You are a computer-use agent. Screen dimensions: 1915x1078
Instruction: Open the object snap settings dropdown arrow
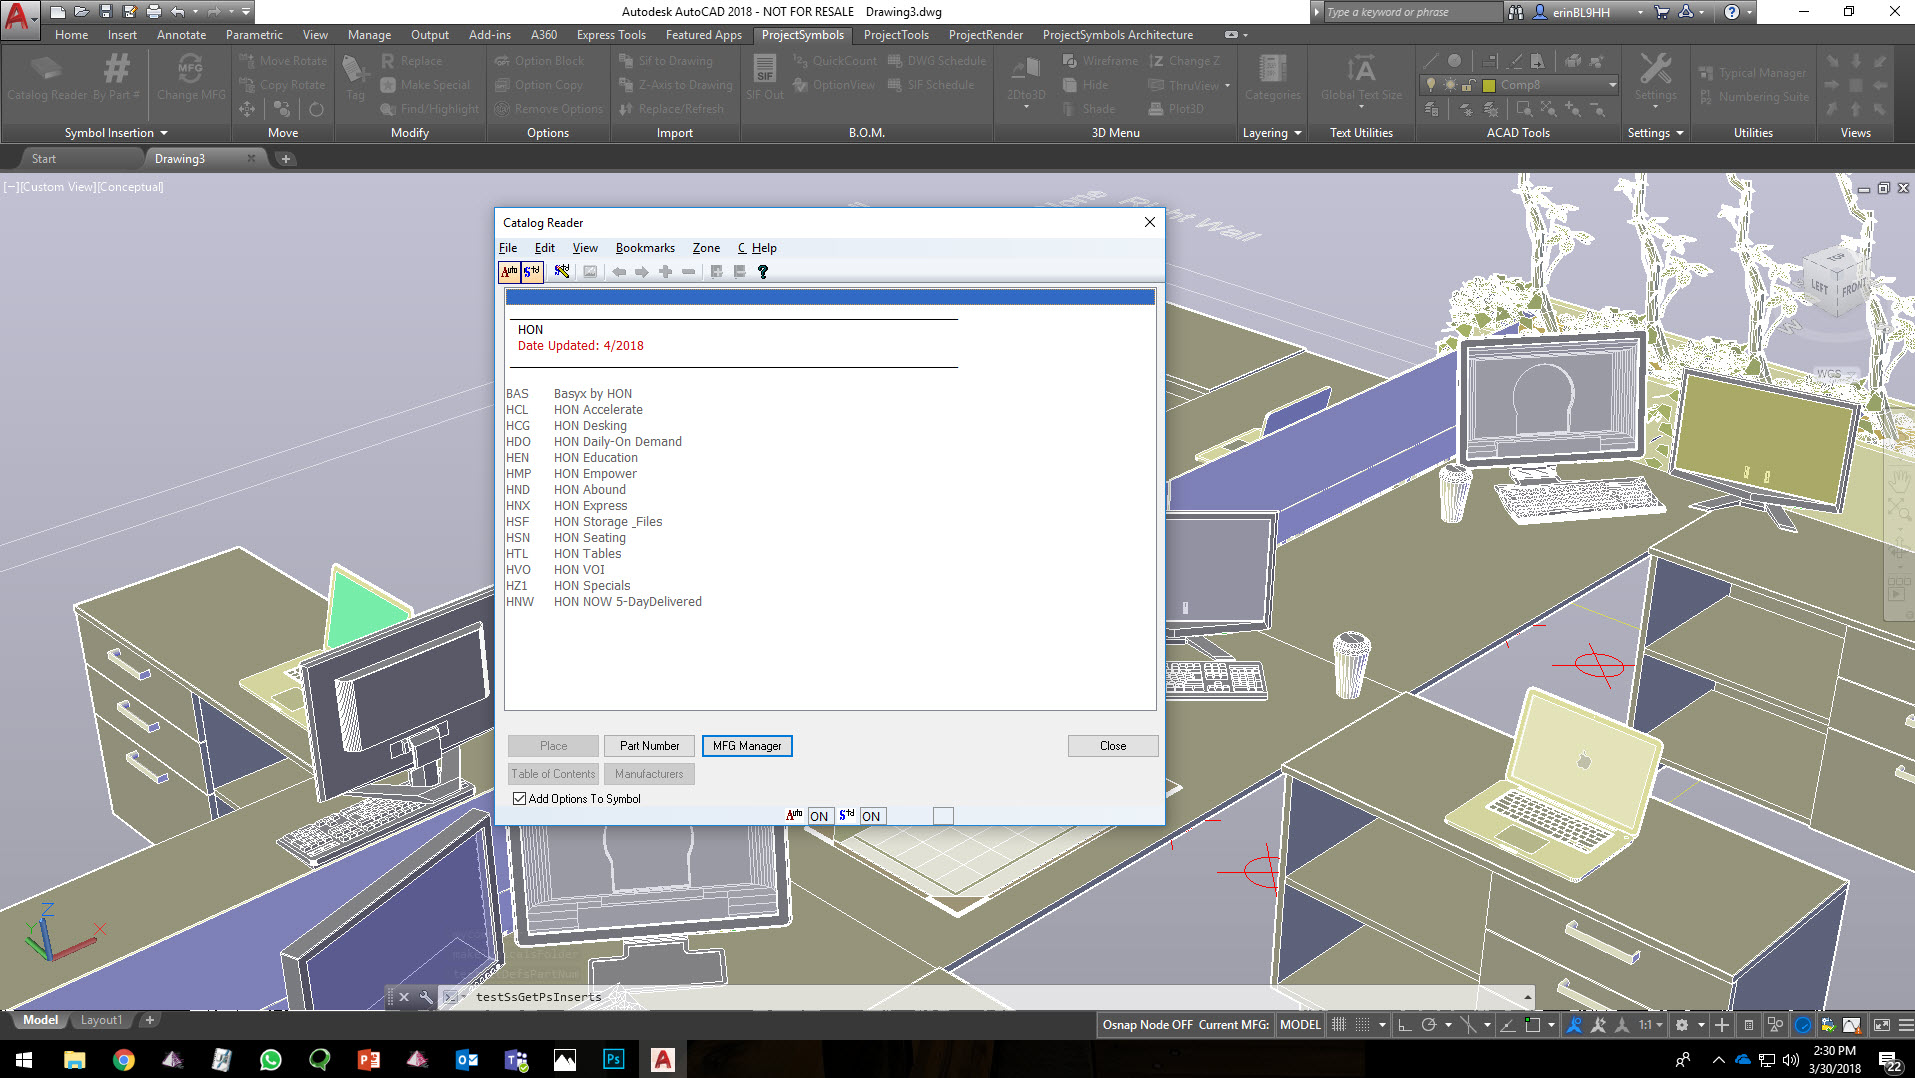tap(1551, 1025)
